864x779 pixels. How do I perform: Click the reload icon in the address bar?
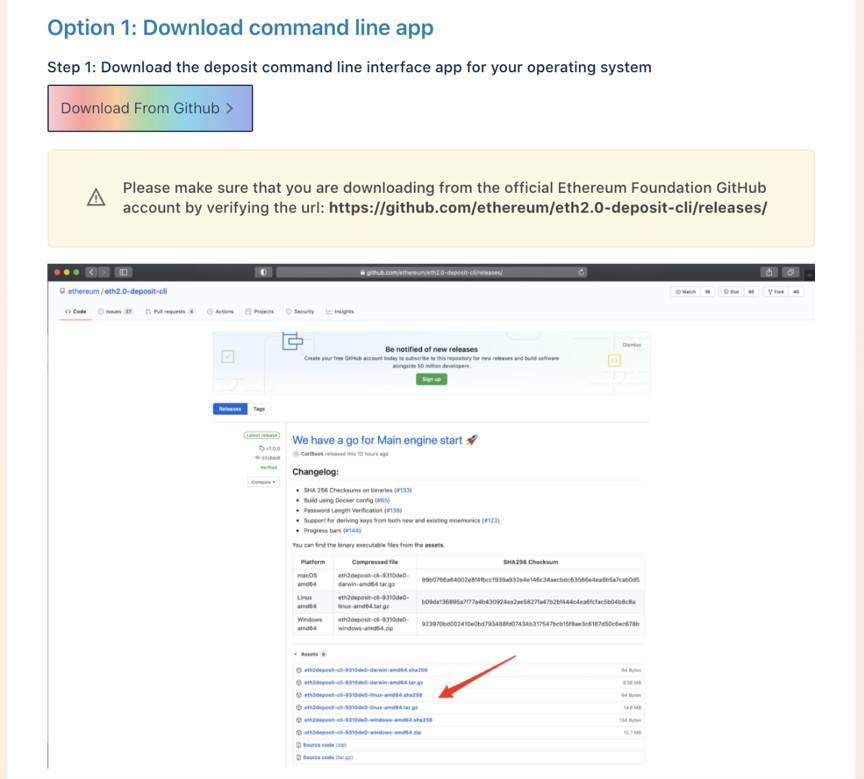click(581, 272)
